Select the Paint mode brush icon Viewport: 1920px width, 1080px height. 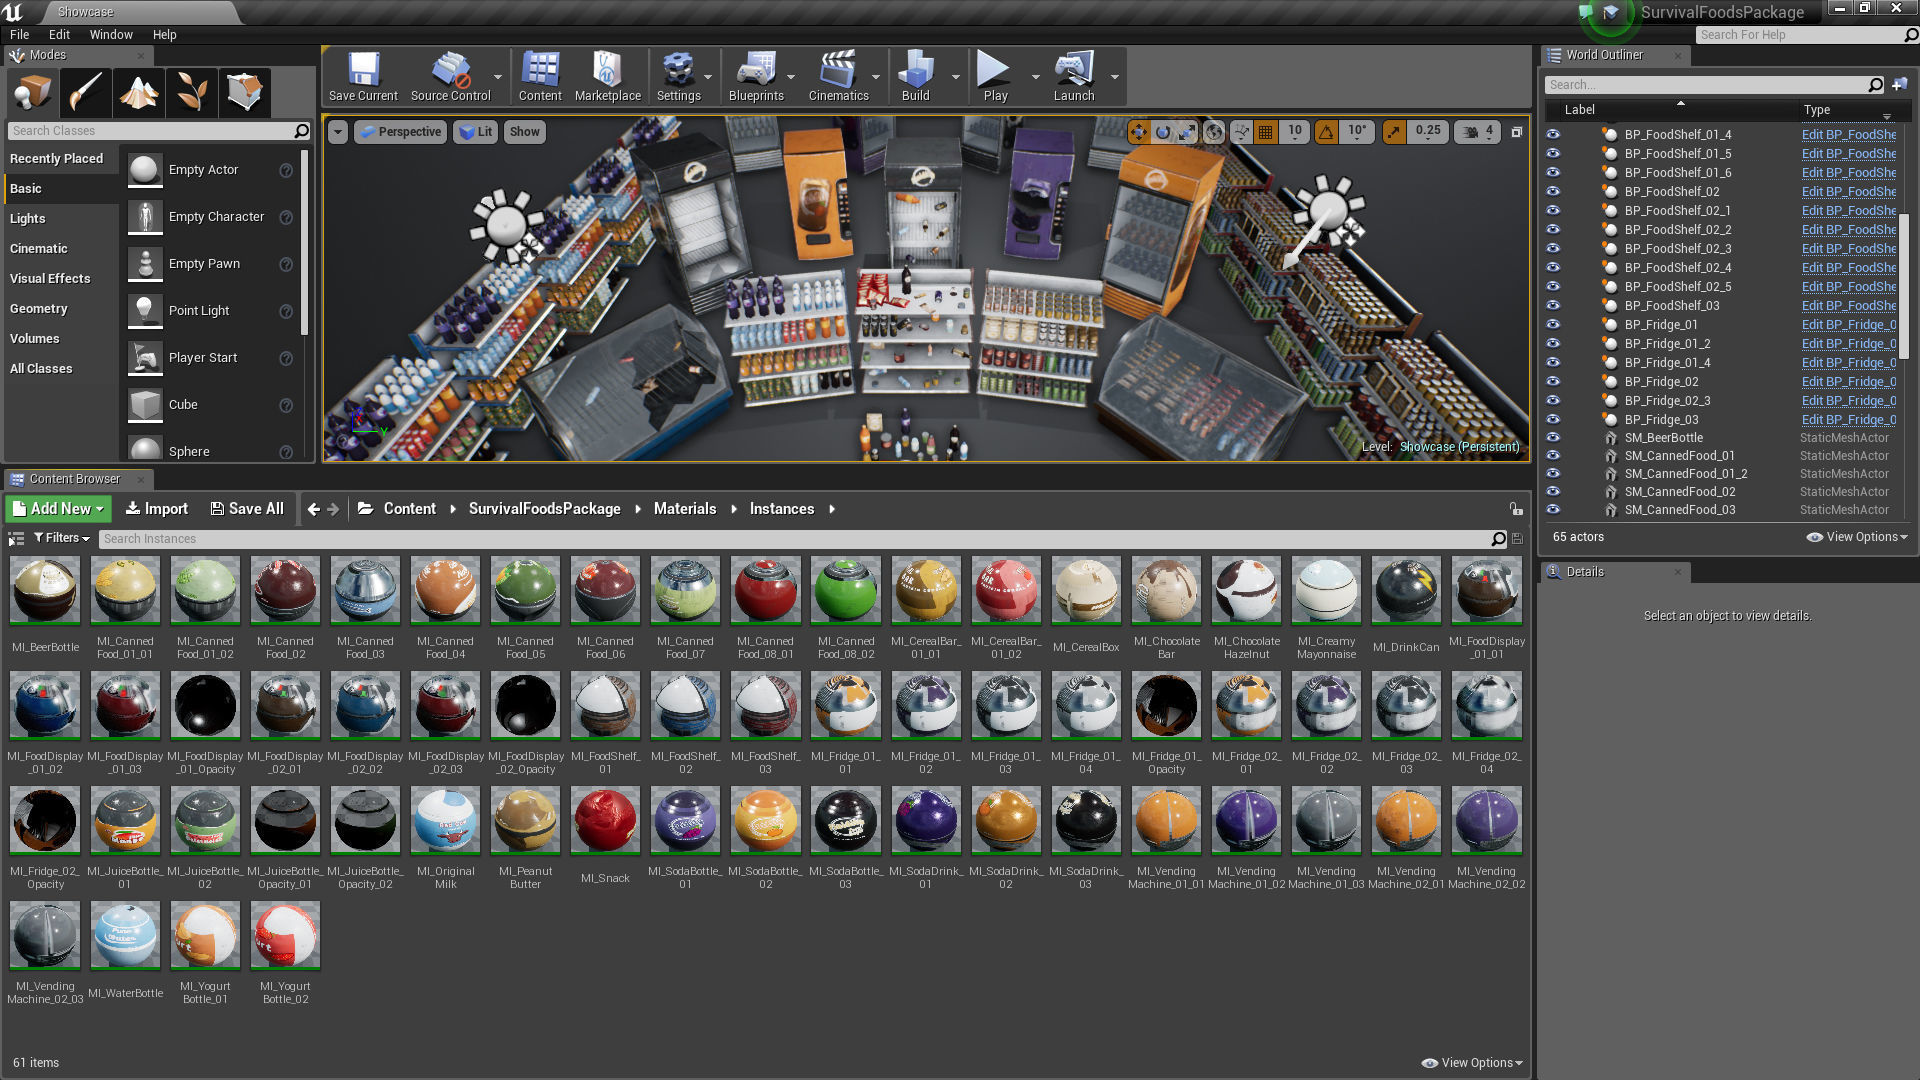click(85, 92)
